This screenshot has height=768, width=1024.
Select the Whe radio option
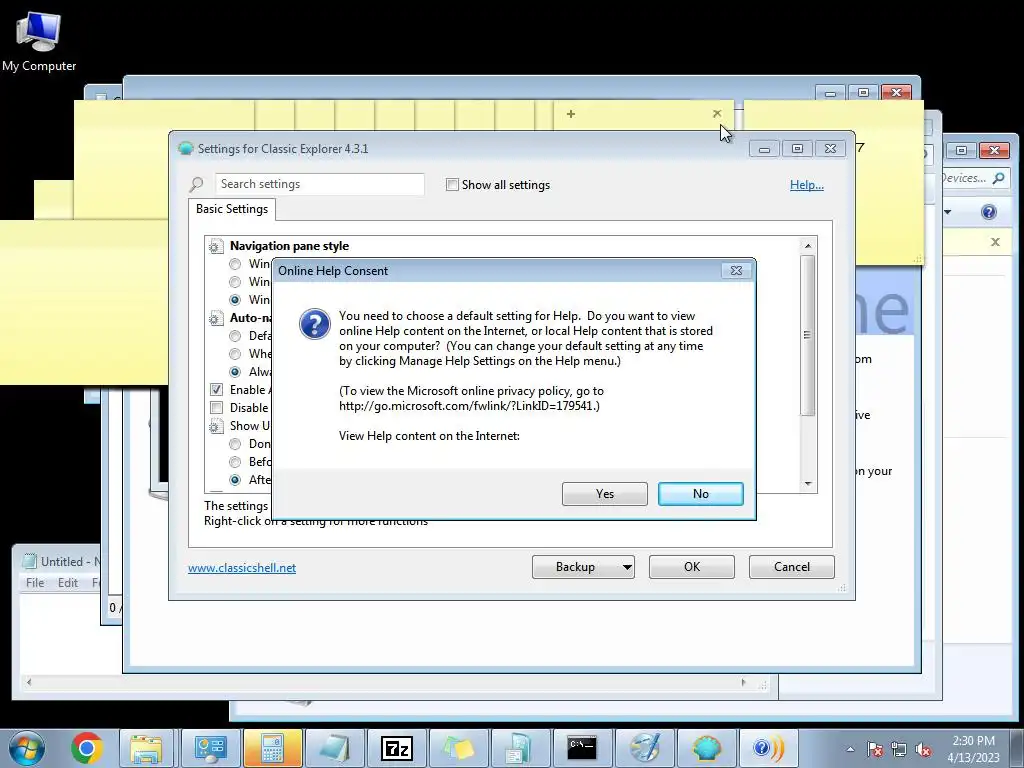[235, 354]
